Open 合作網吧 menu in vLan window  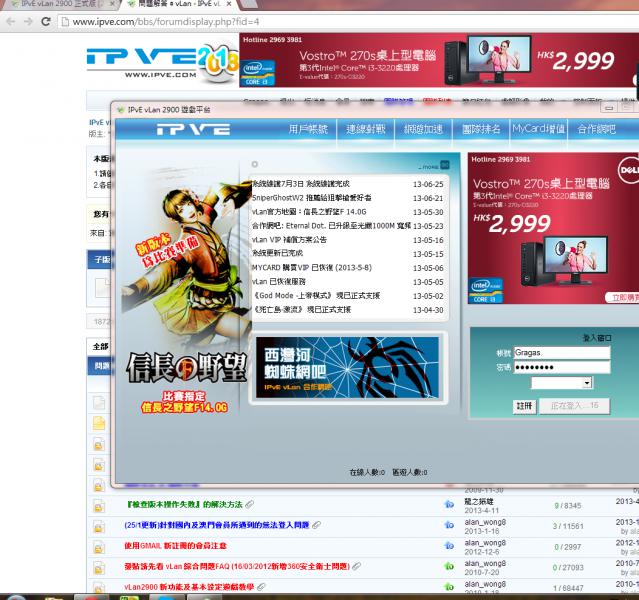coord(597,129)
